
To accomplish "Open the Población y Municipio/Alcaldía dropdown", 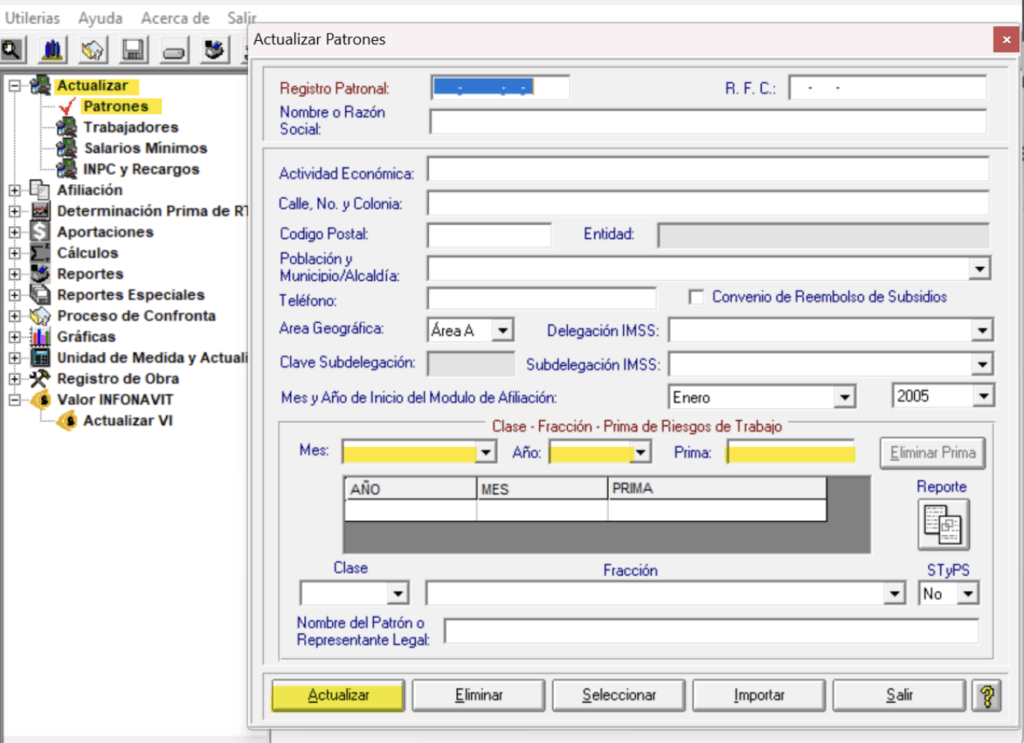I will point(979,268).
